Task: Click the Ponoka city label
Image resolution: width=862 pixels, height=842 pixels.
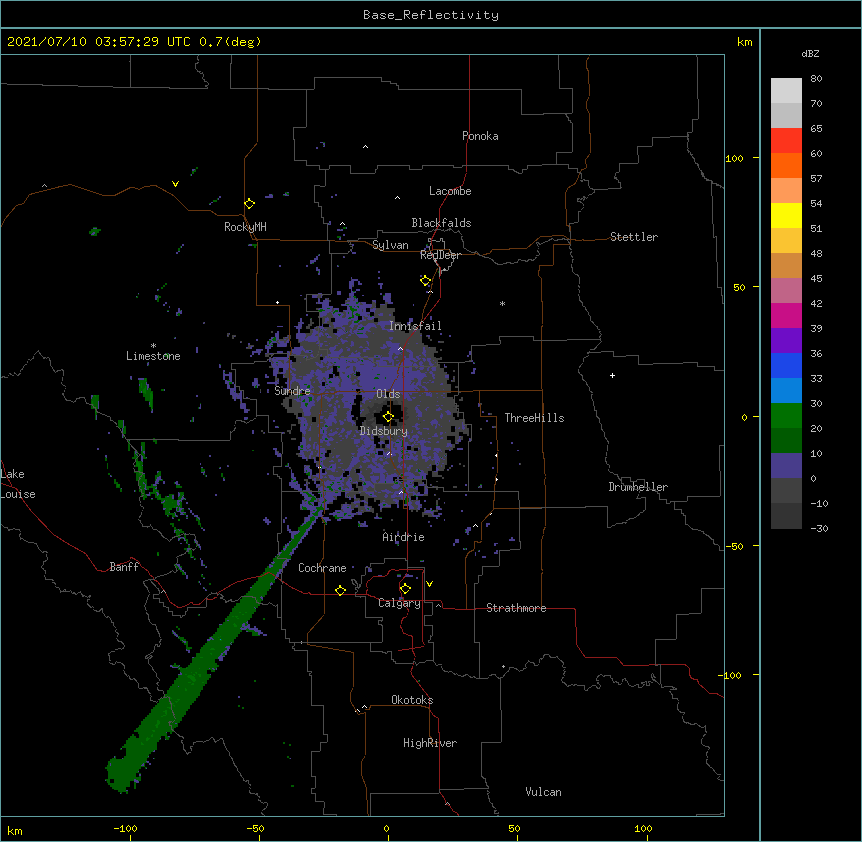Action: (480, 136)
